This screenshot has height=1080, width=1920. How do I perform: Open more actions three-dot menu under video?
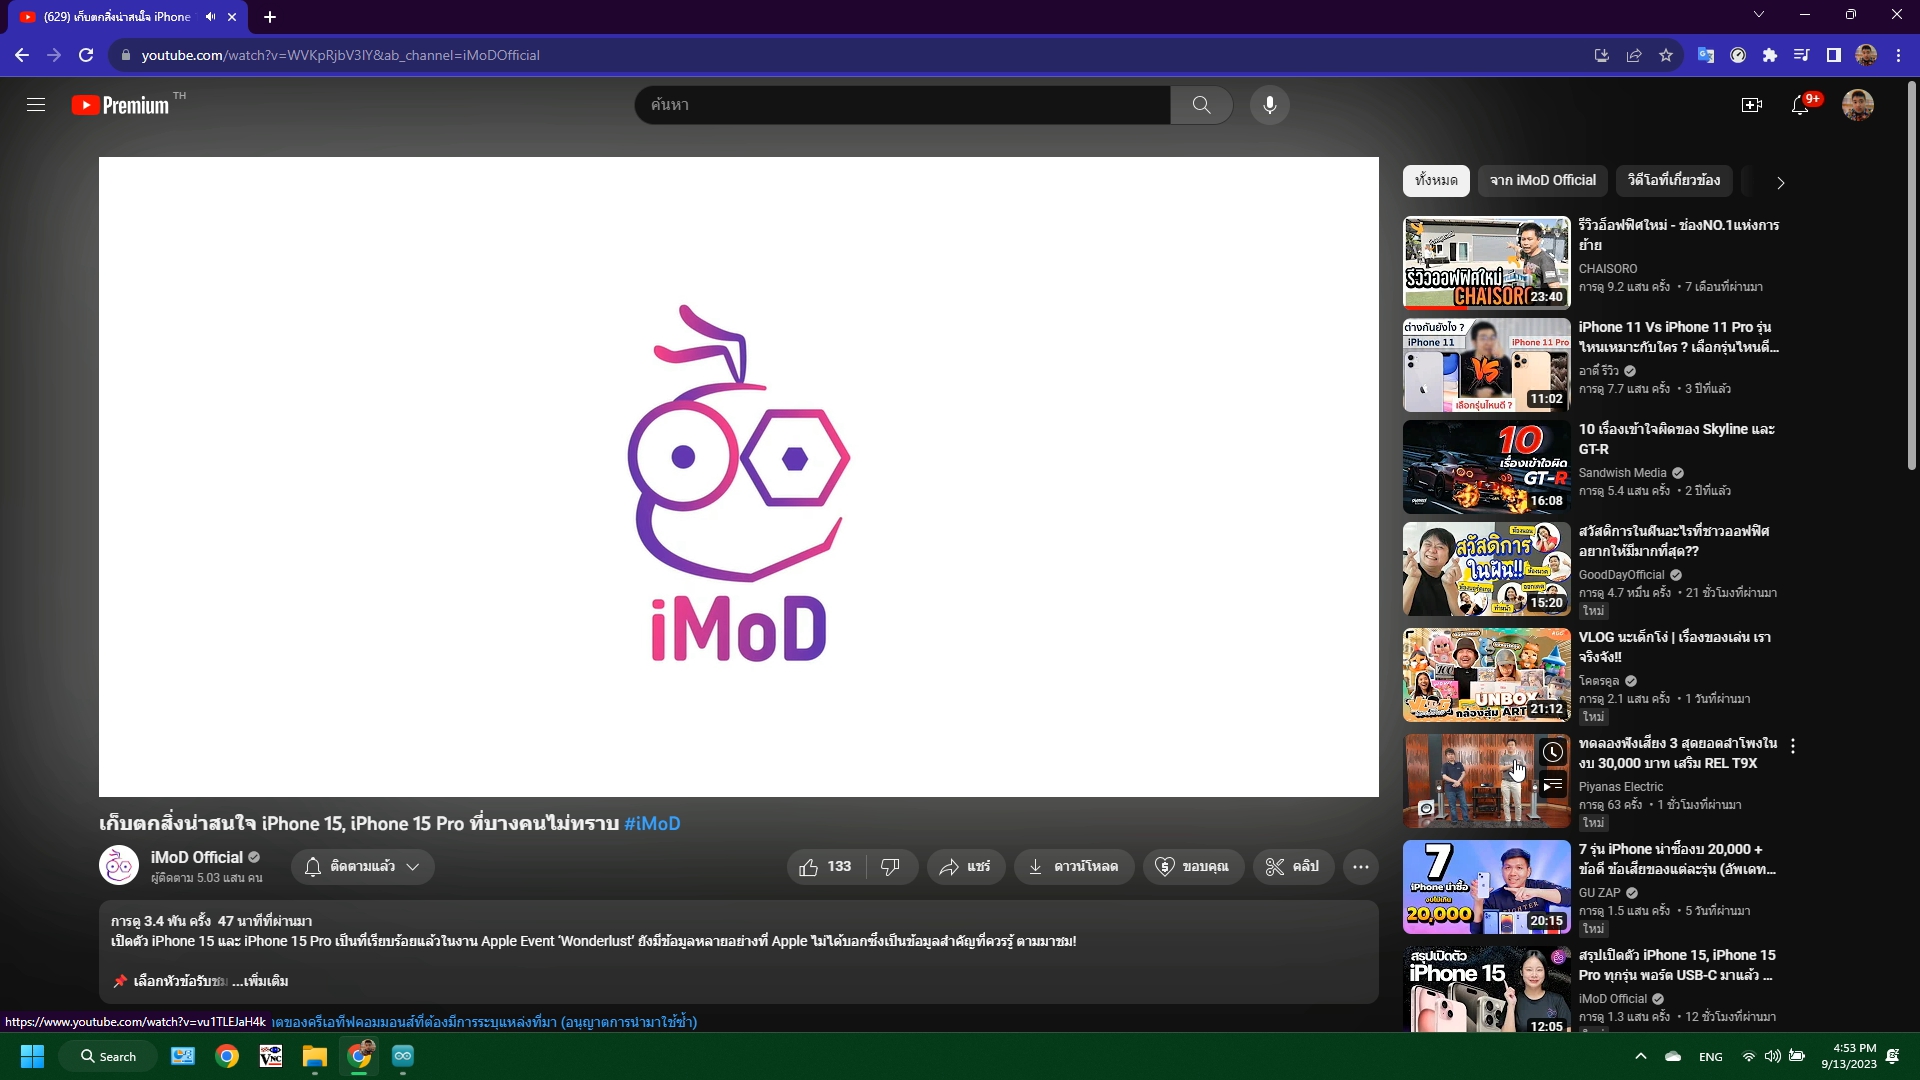[1361, 867]
